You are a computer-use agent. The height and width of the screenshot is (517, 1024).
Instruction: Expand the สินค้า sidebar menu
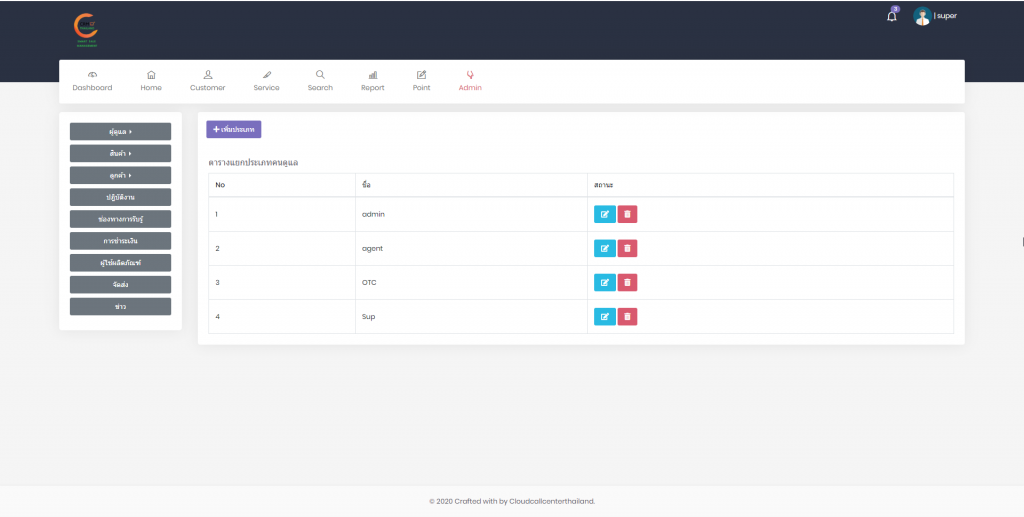(x=120, y=153)
